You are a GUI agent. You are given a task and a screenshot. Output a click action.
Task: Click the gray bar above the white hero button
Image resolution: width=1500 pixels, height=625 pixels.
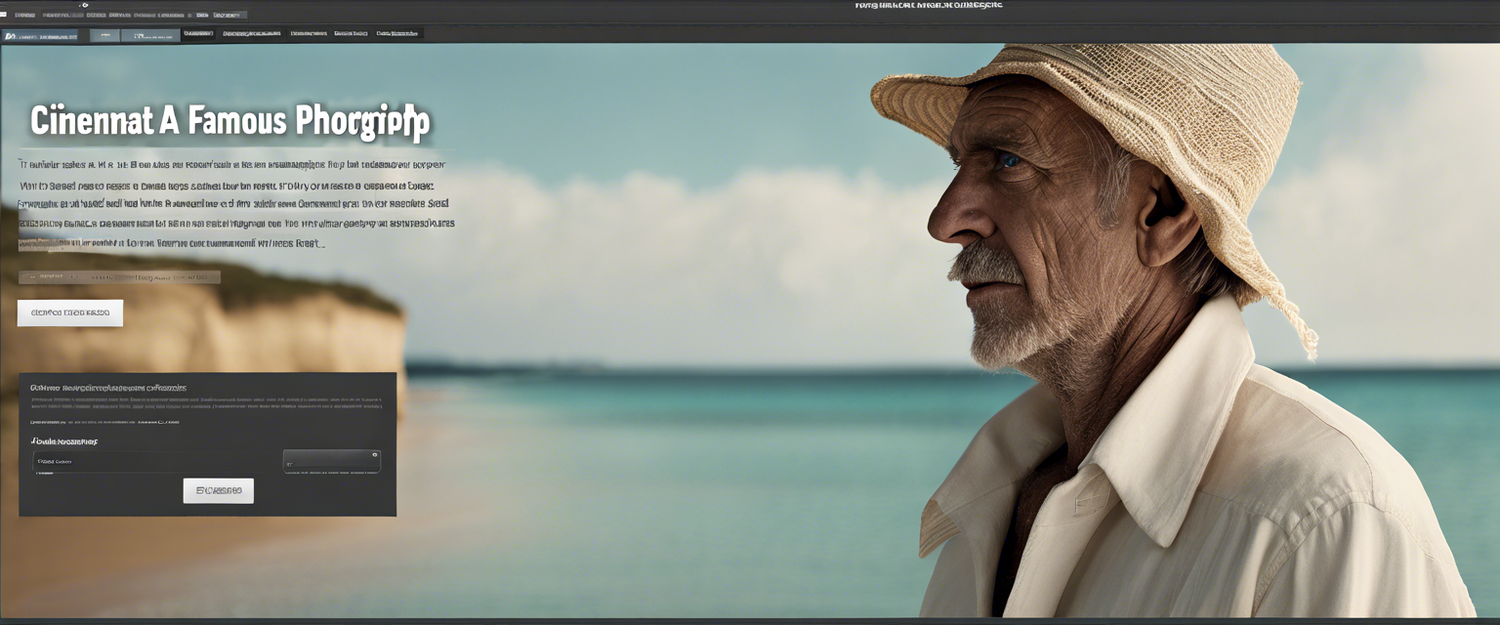119,277
